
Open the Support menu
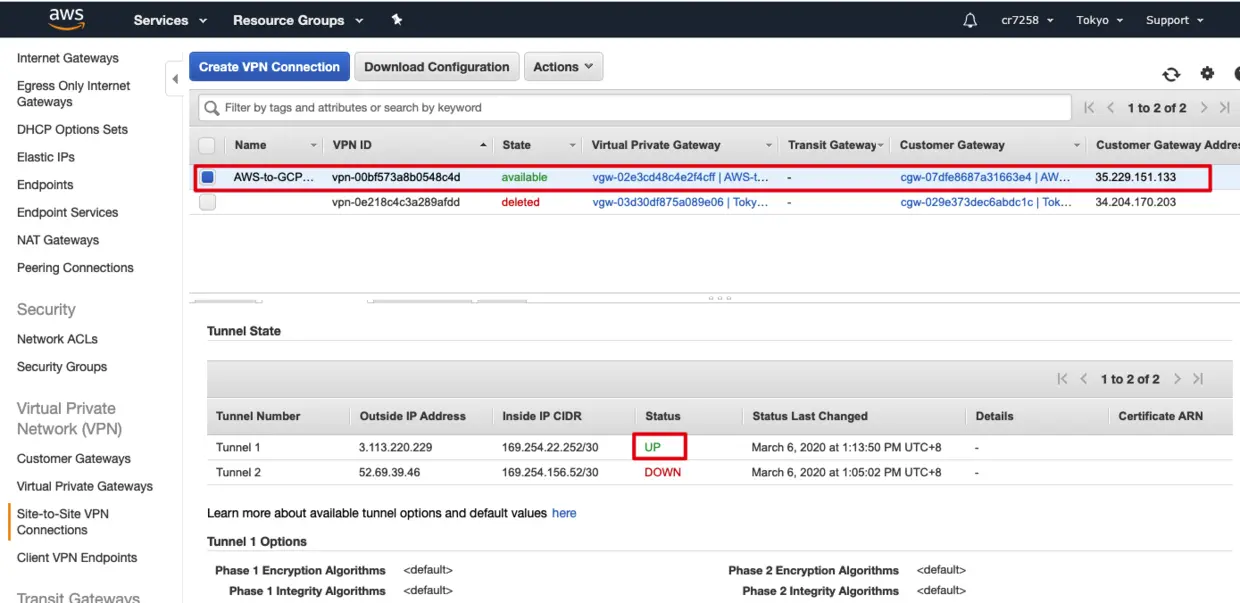click(x=1174, y=20)
